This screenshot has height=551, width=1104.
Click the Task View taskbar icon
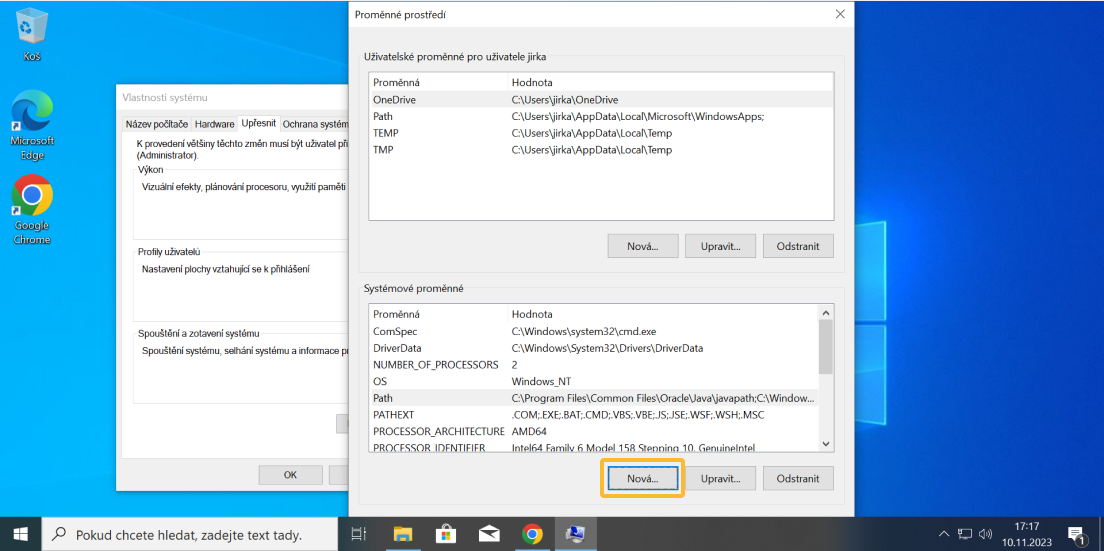pyautogui.click(x=359, y=534)
